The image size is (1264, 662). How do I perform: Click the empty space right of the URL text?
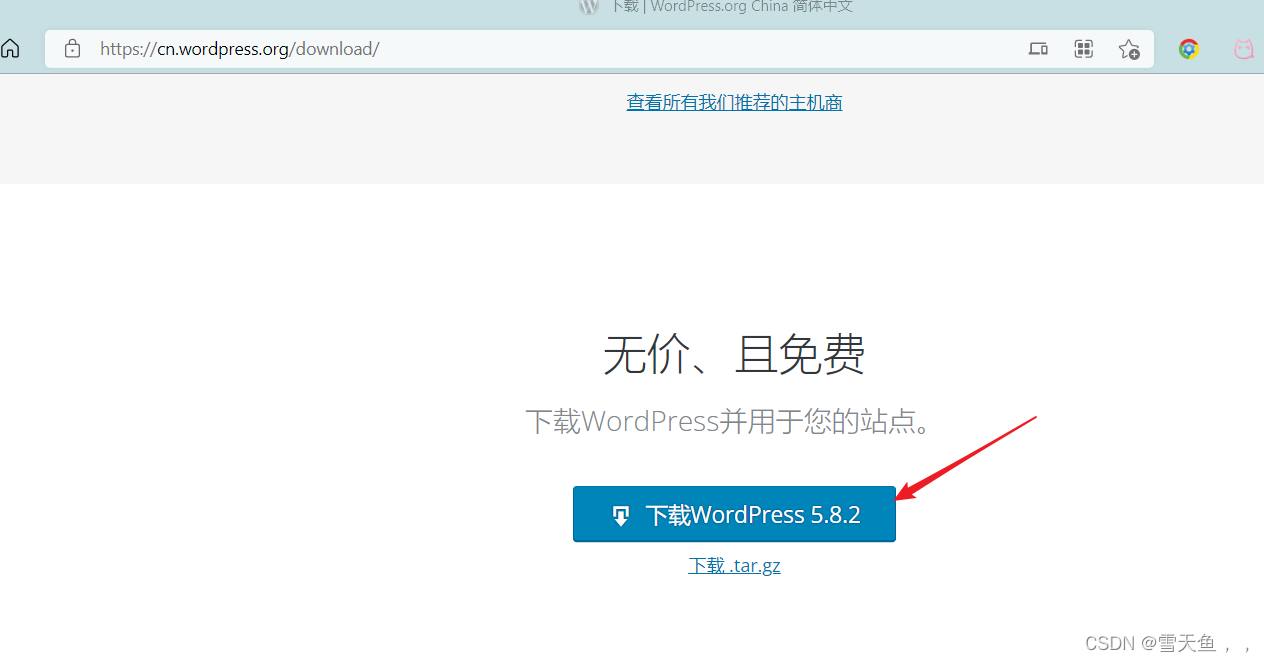click(700, 49)
